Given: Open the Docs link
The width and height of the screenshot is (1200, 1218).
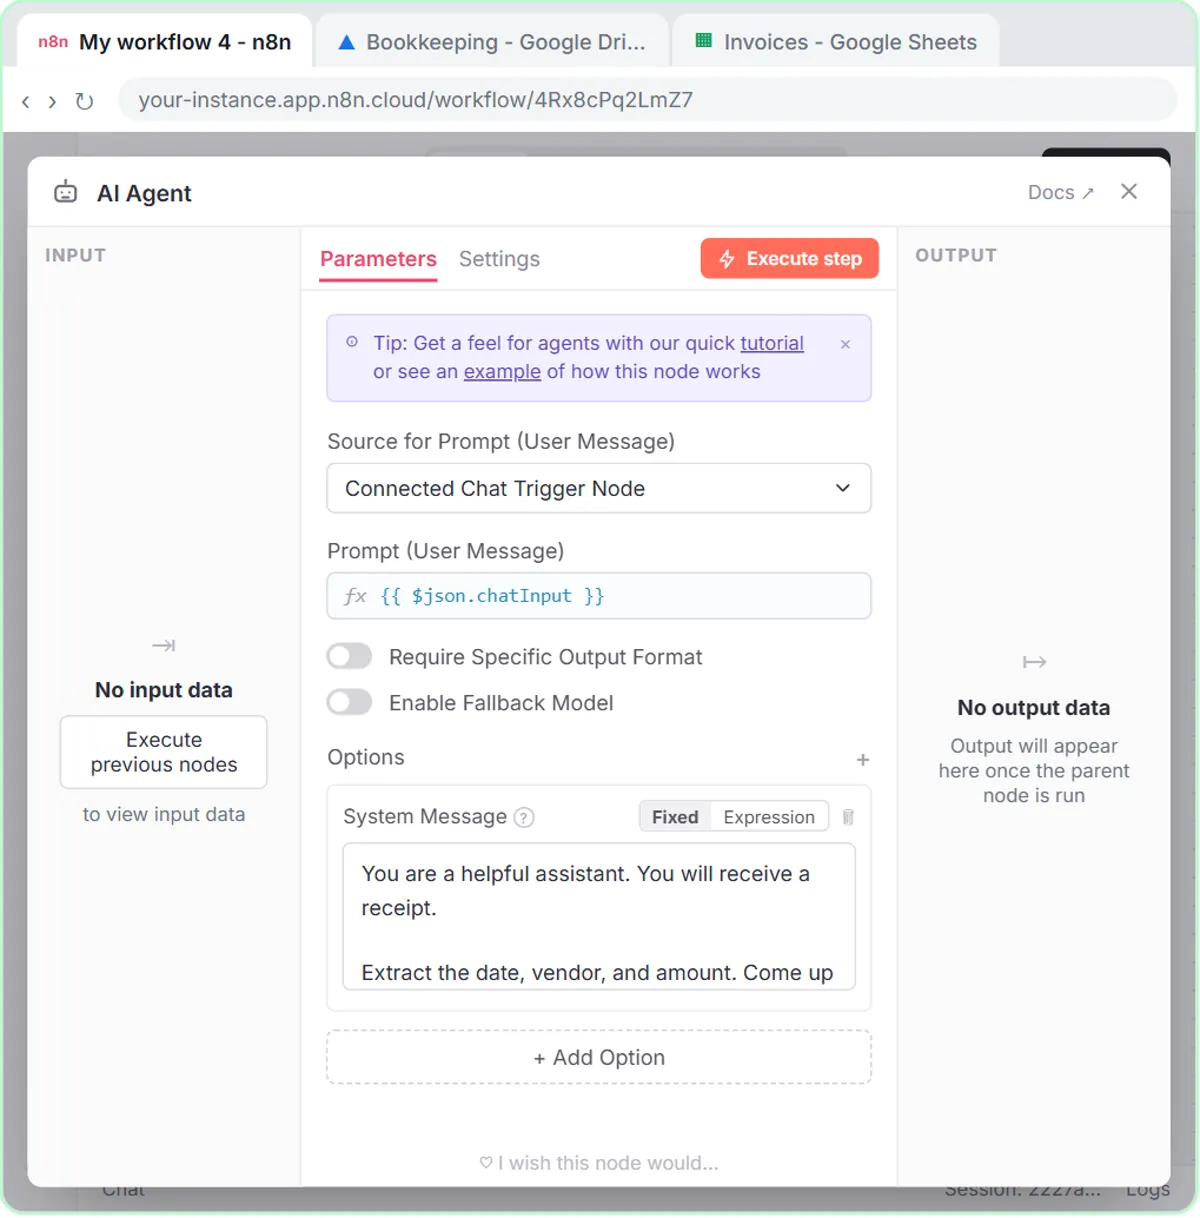Looking at the screenshot, I should 1061,192.
